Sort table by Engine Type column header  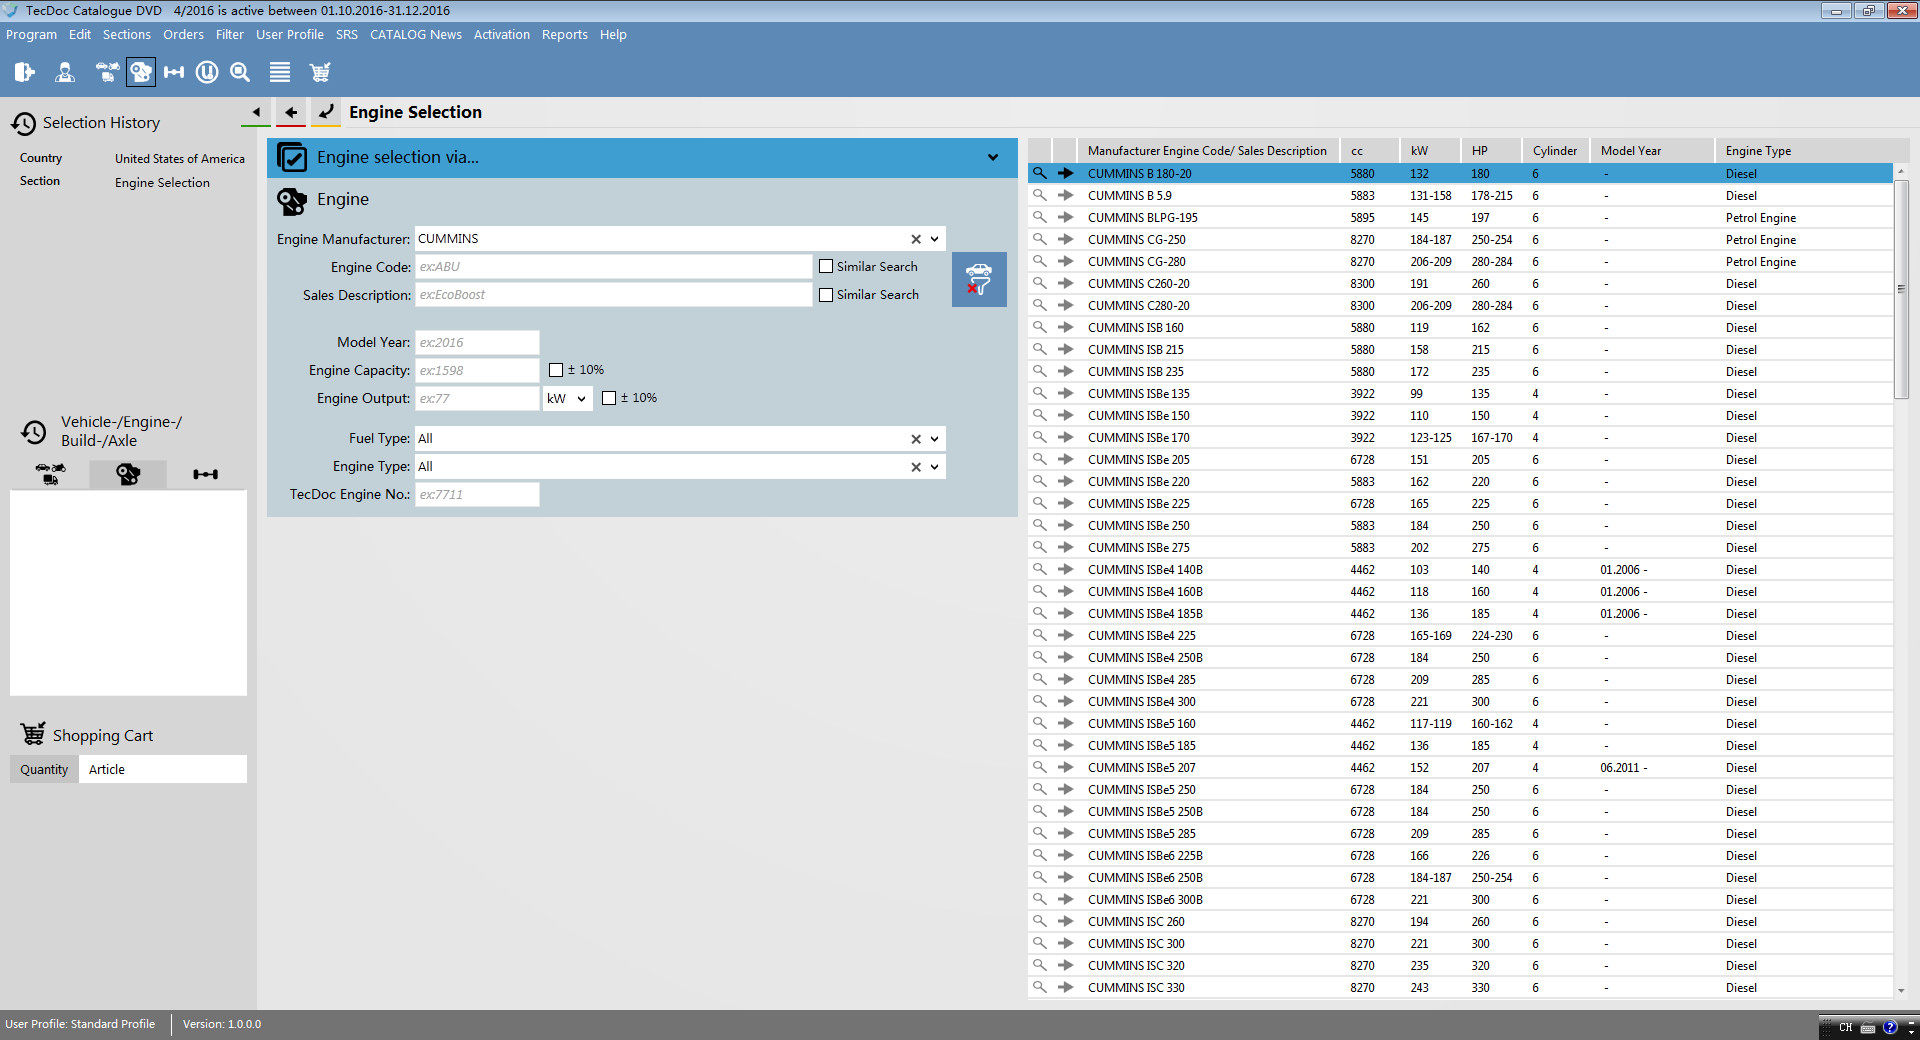pos(1803,151)
